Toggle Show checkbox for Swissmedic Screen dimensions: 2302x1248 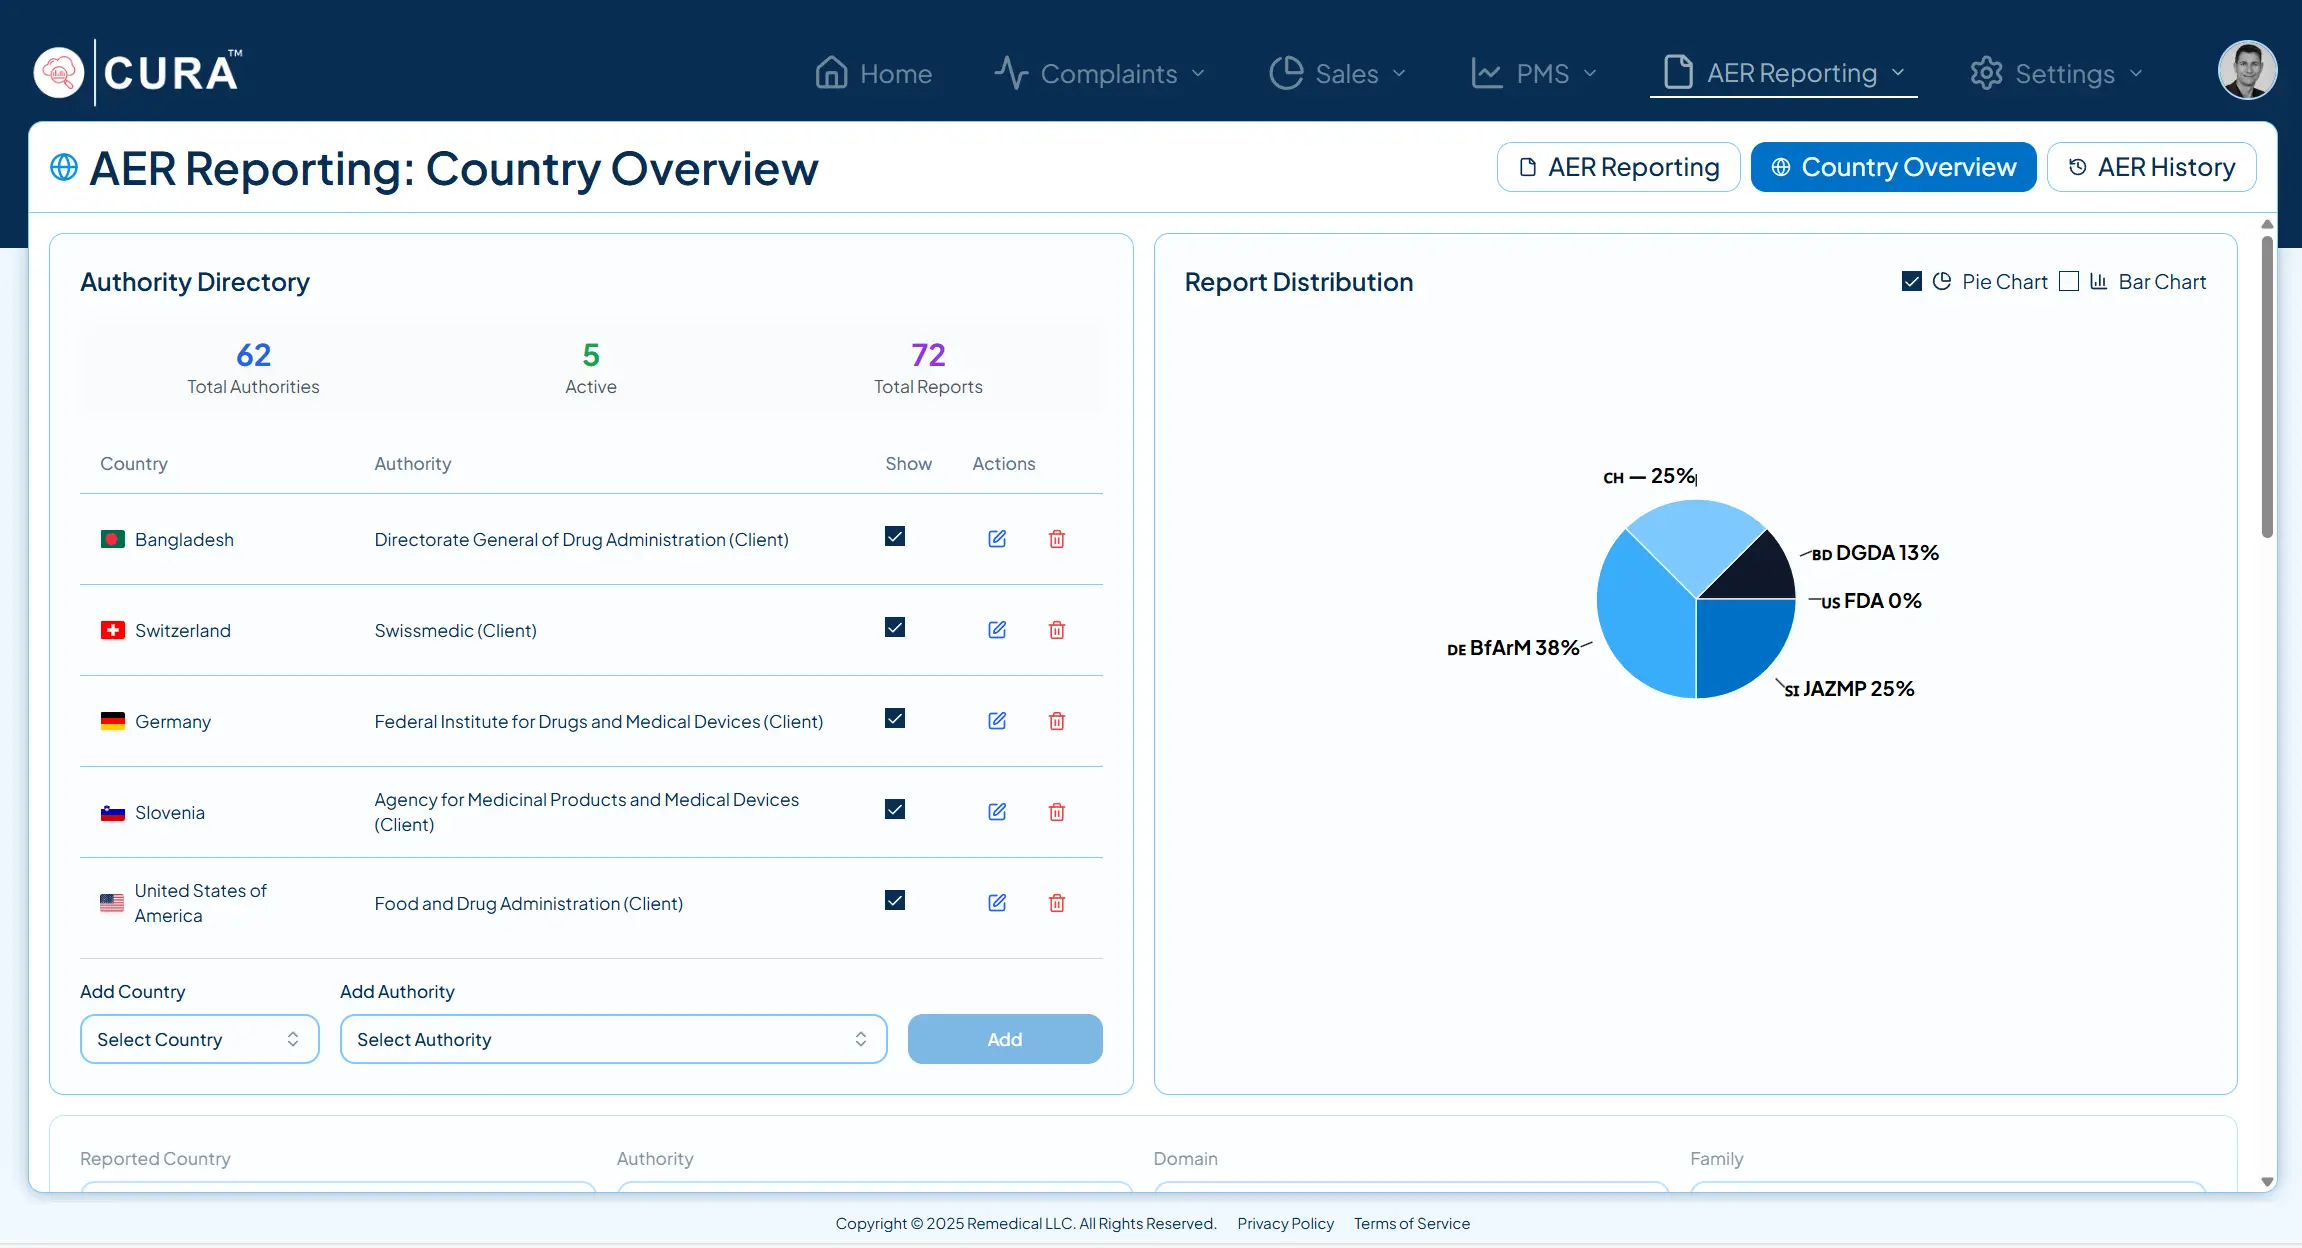point(895,628)
